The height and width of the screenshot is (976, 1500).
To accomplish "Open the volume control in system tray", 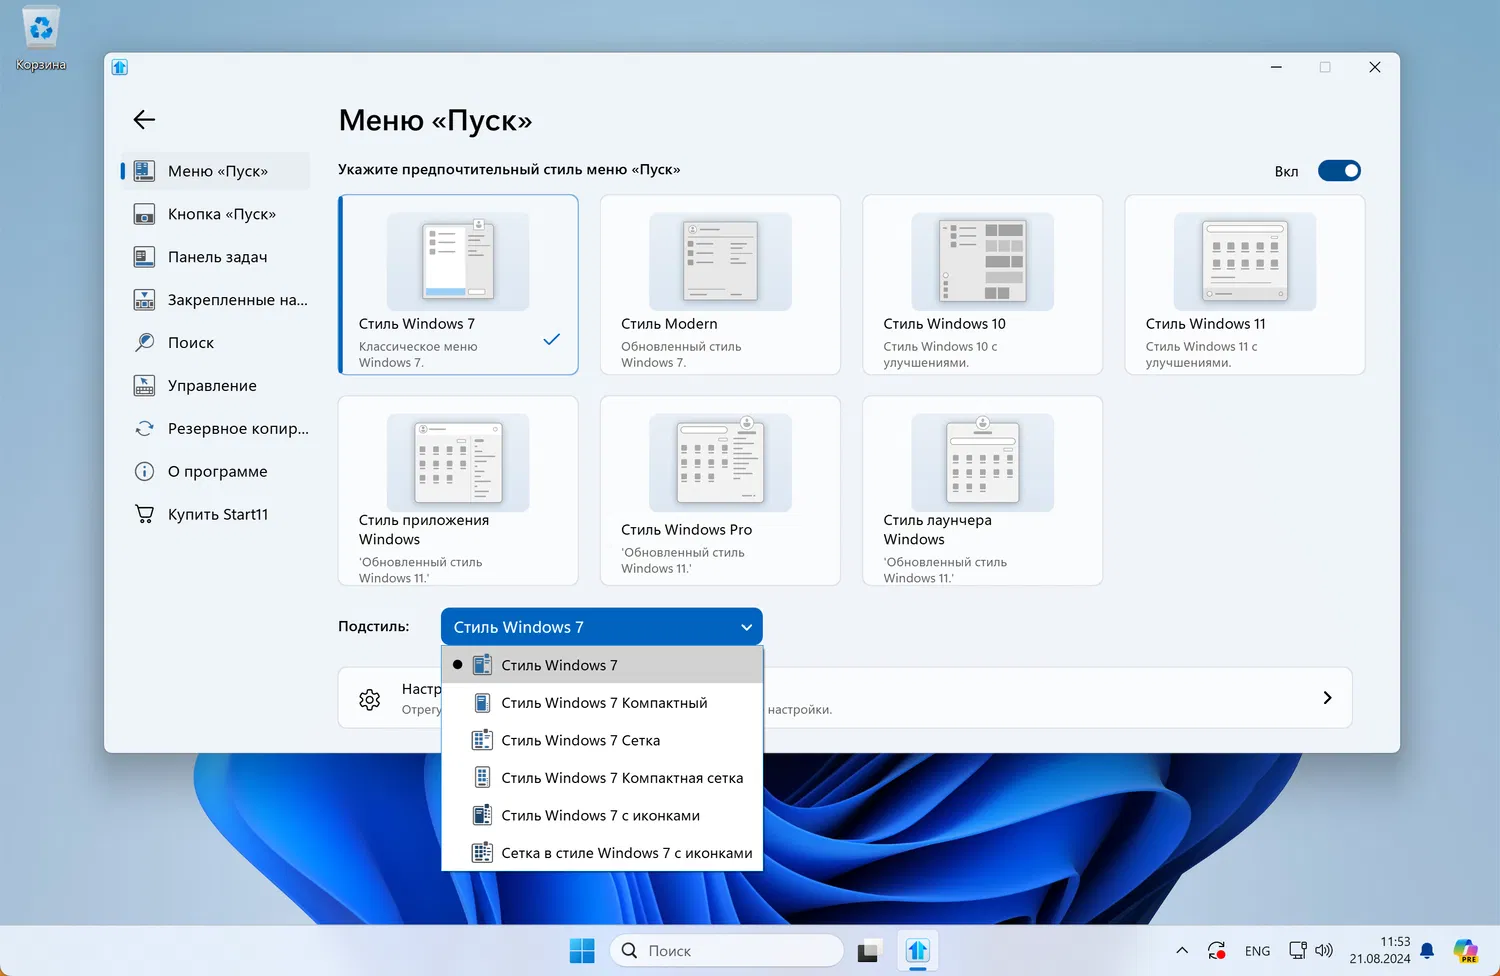I will pos(1324,951).
